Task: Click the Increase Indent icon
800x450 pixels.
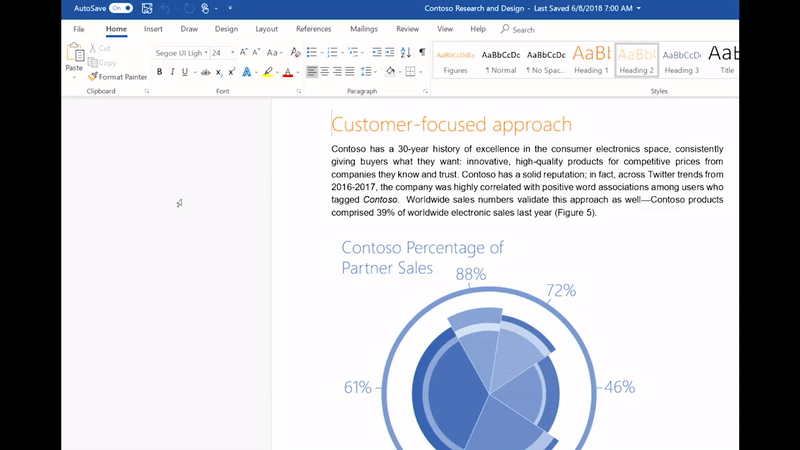Action: point(390,52)
